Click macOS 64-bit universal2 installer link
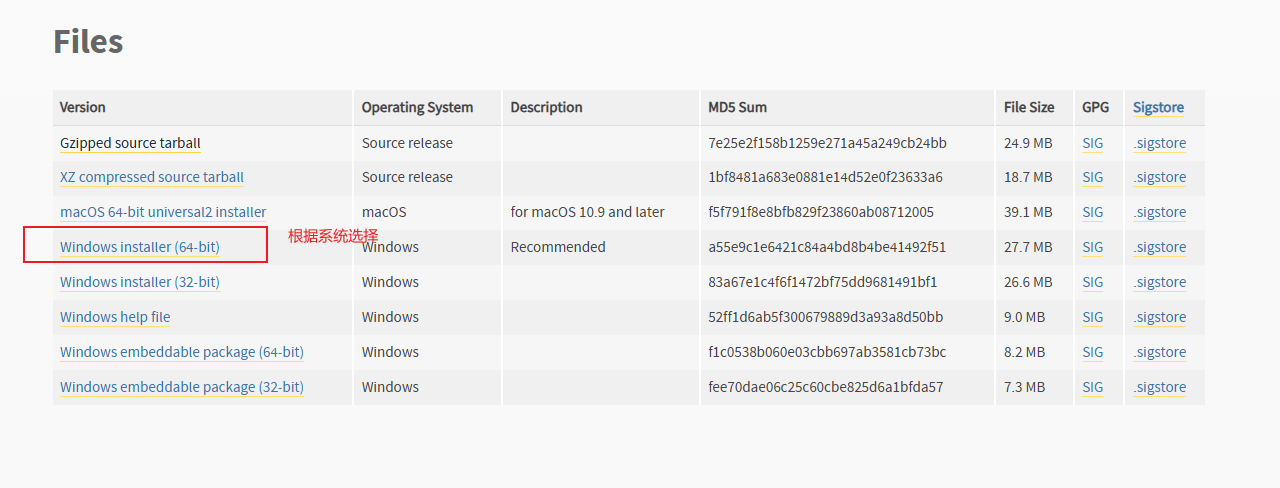Image resolution: width=1280 pixels, height=488 pixels. click(x=163, y=212)
